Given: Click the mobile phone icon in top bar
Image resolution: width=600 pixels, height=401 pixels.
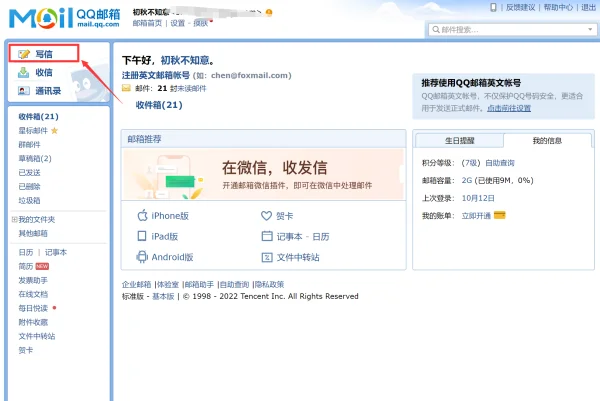Looking at the screenshot, I should pos(494,7).
